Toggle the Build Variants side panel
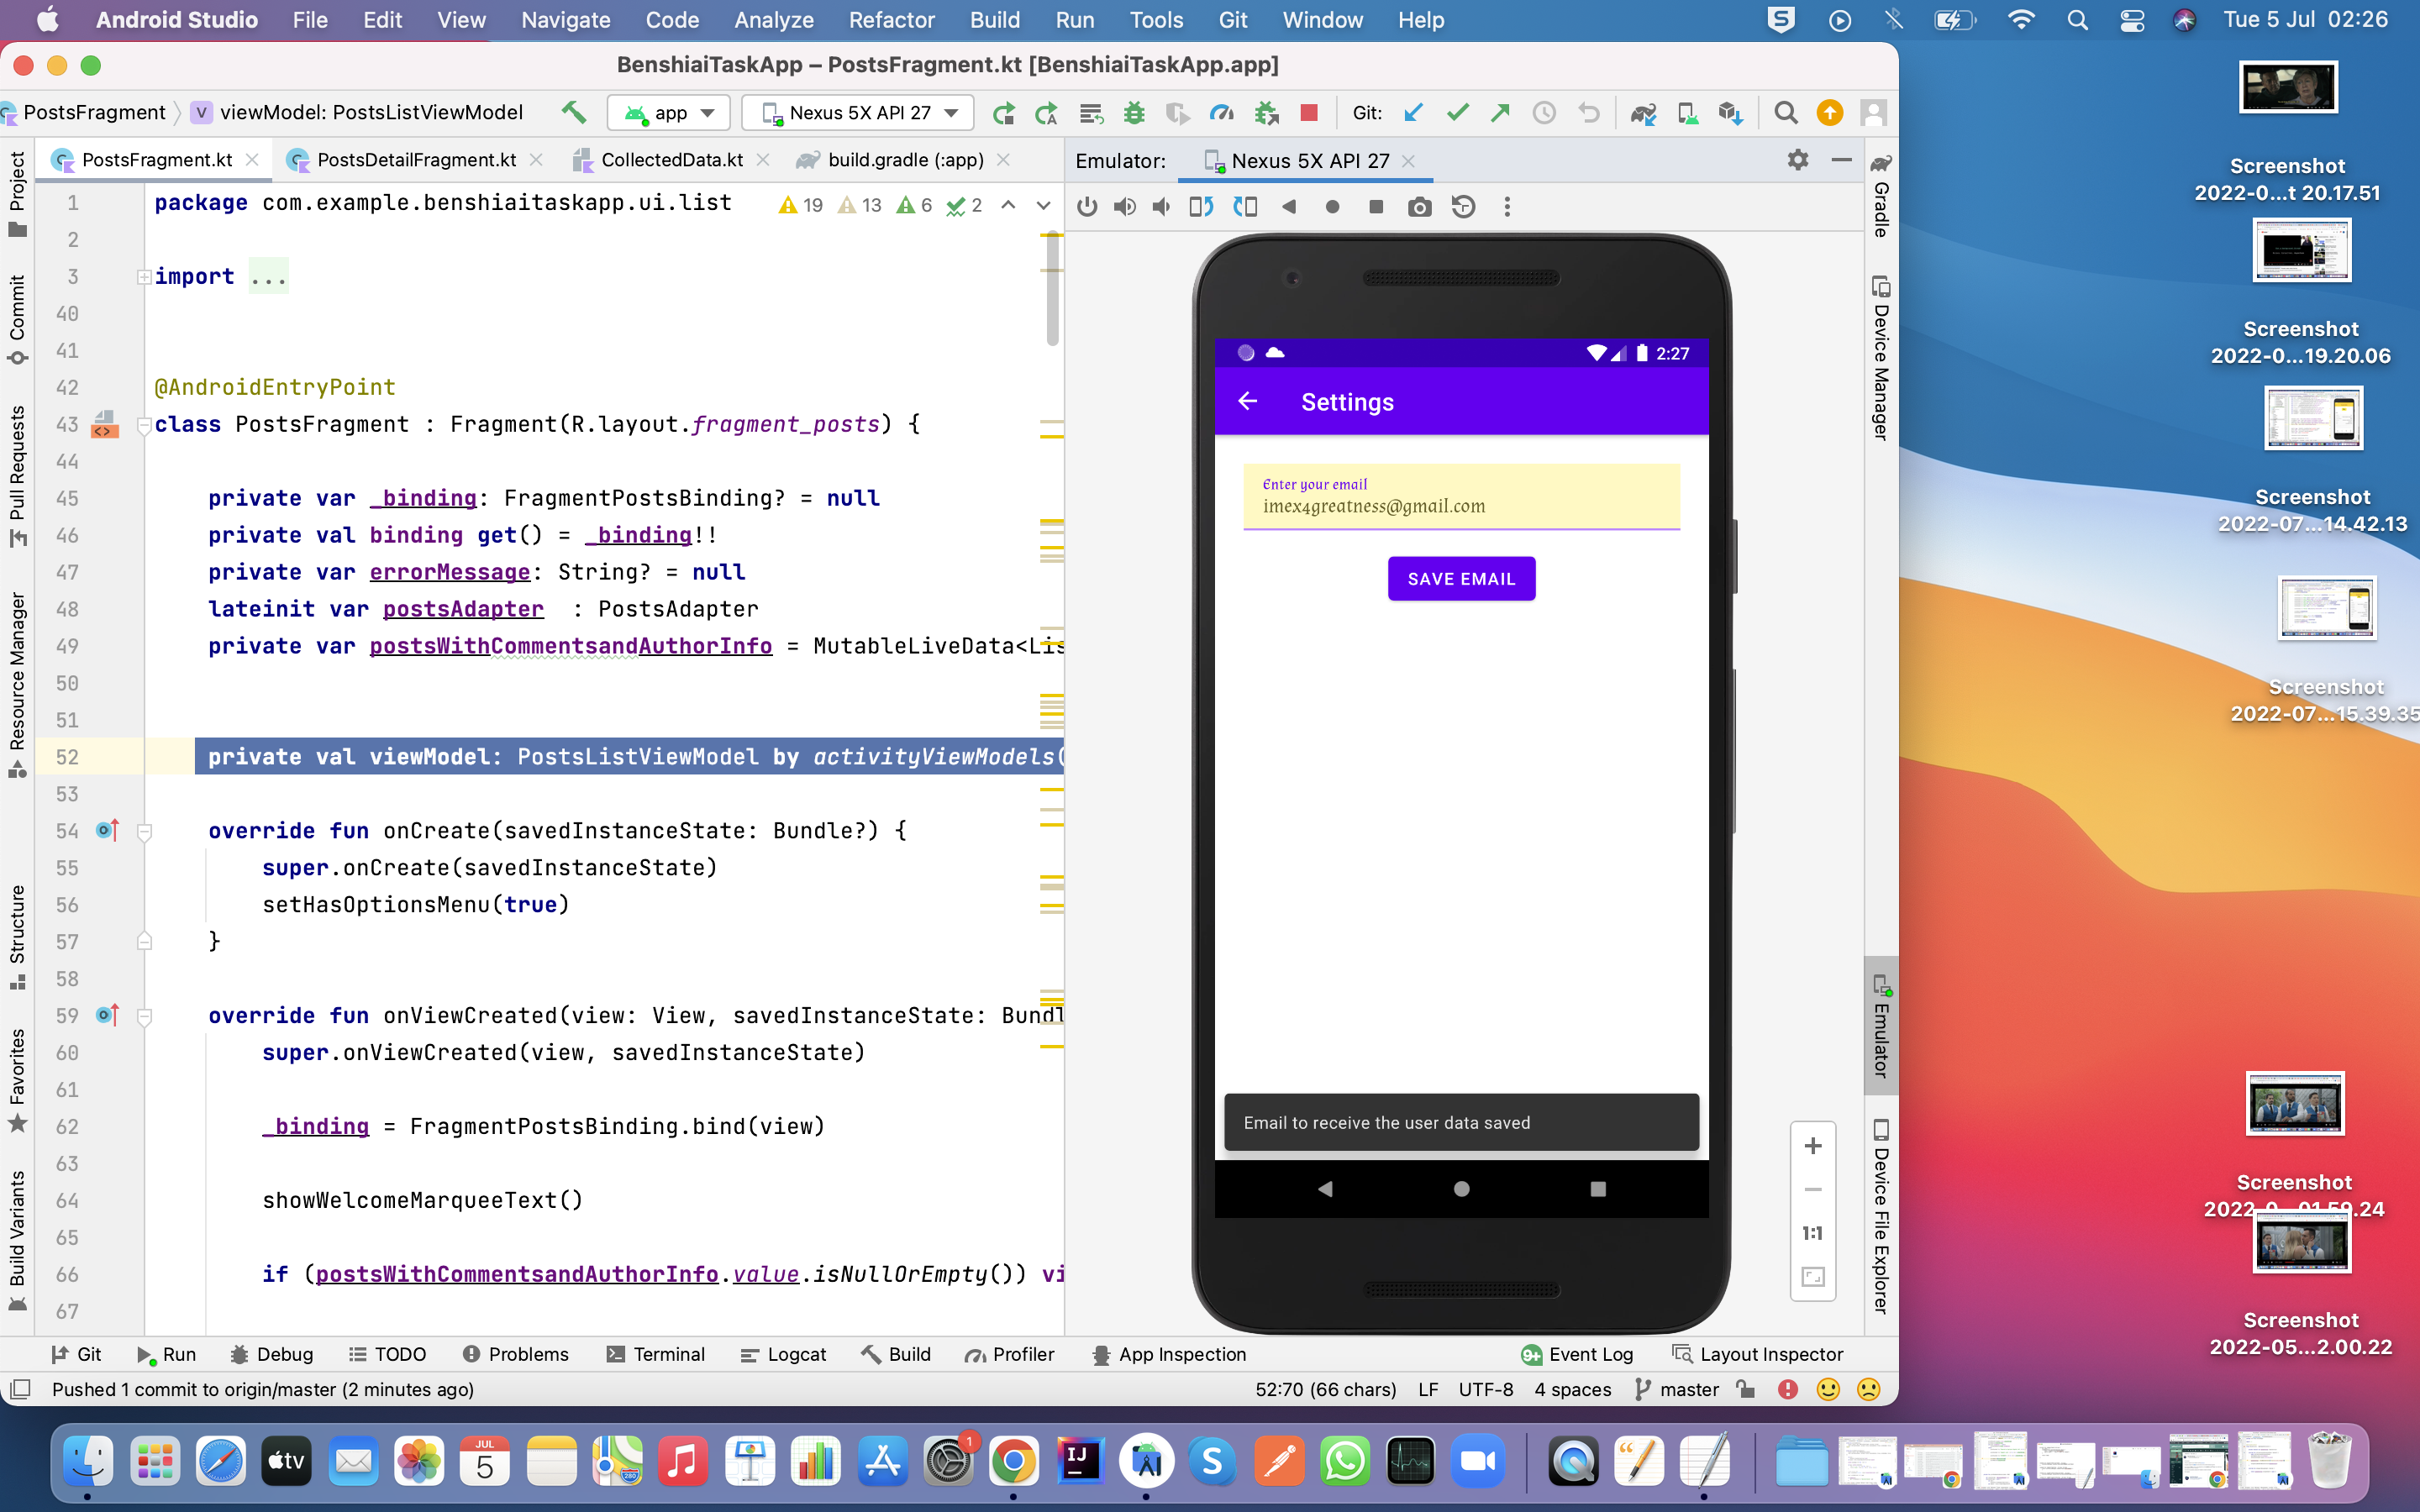The height and width of the screenshot is (1512, 2420). click(17, 1240)
